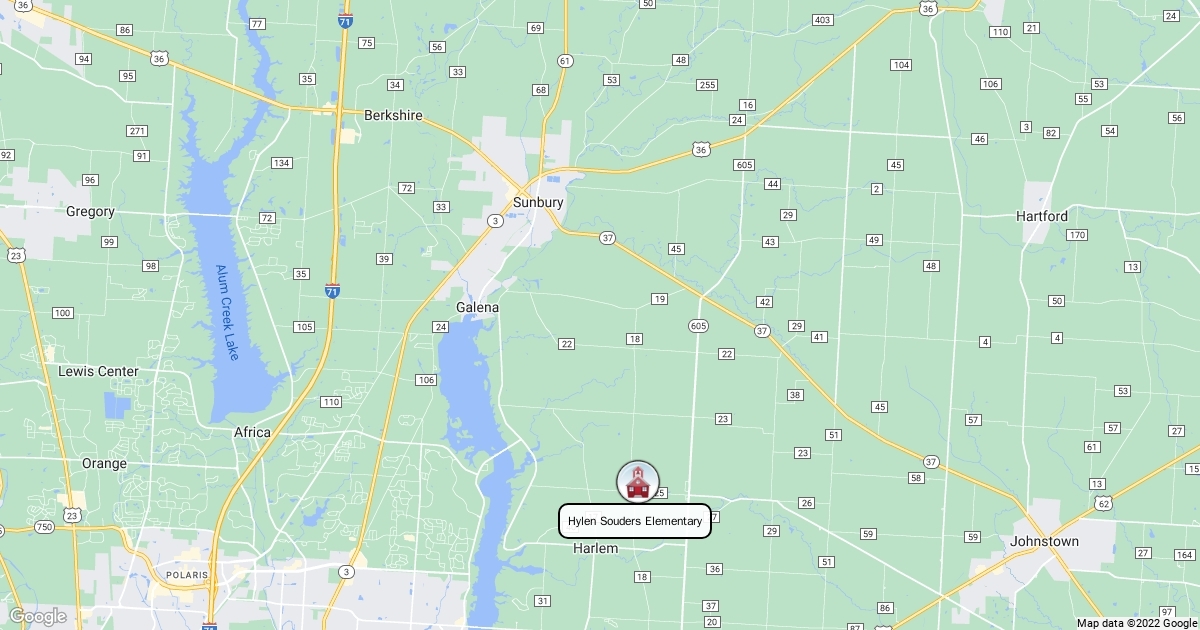The height and width of the screenshot is (630, 1200).
Task: Select the Johnstown town label
Action: click(x=1045, y=541)
